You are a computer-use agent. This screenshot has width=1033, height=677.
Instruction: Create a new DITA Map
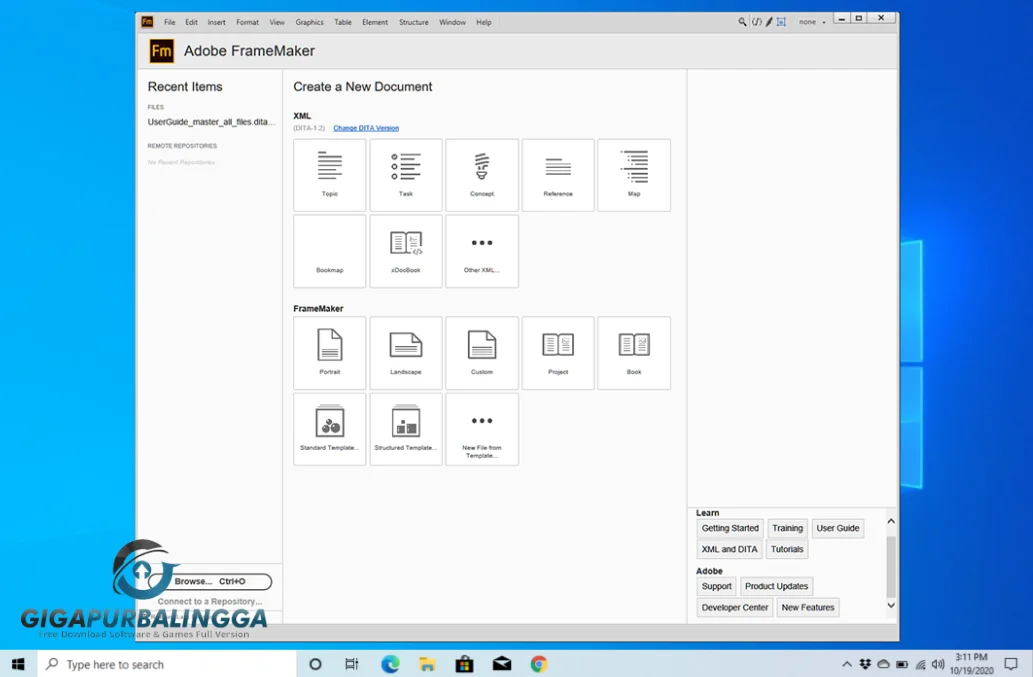634,175
